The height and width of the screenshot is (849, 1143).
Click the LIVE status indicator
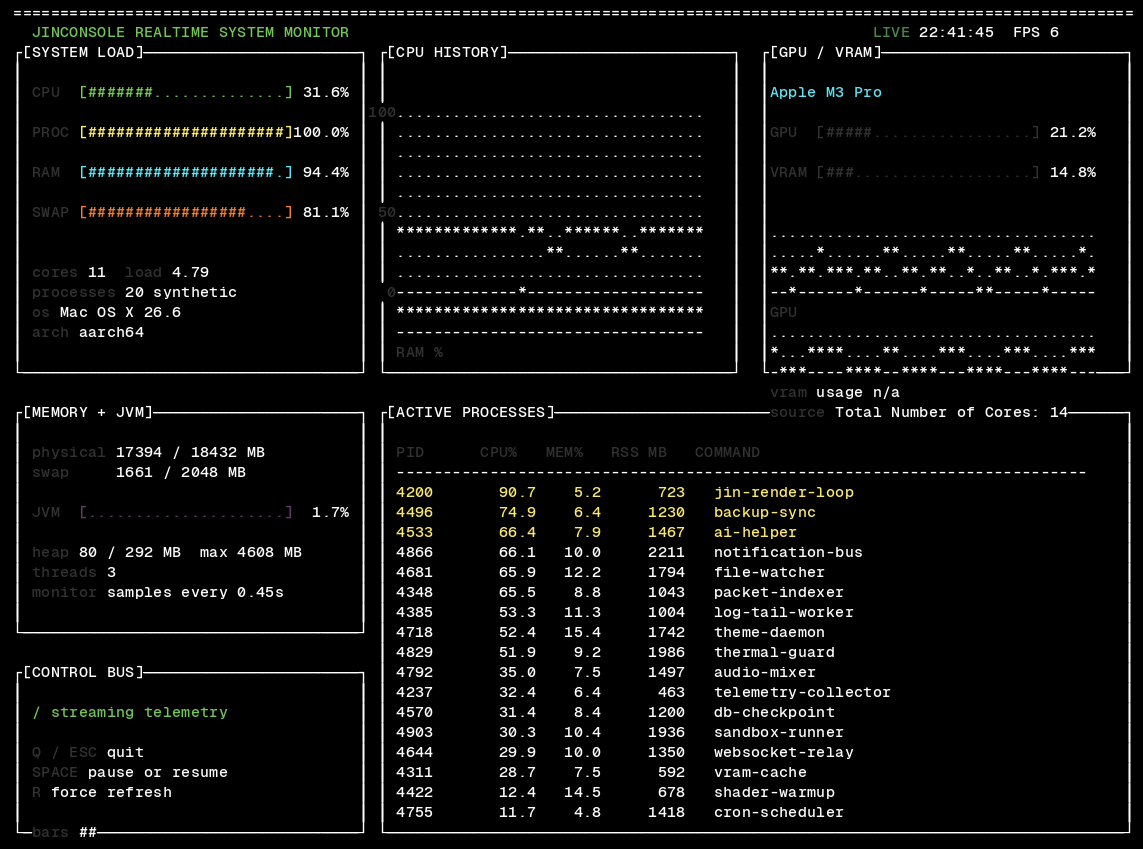coord(891,33)
